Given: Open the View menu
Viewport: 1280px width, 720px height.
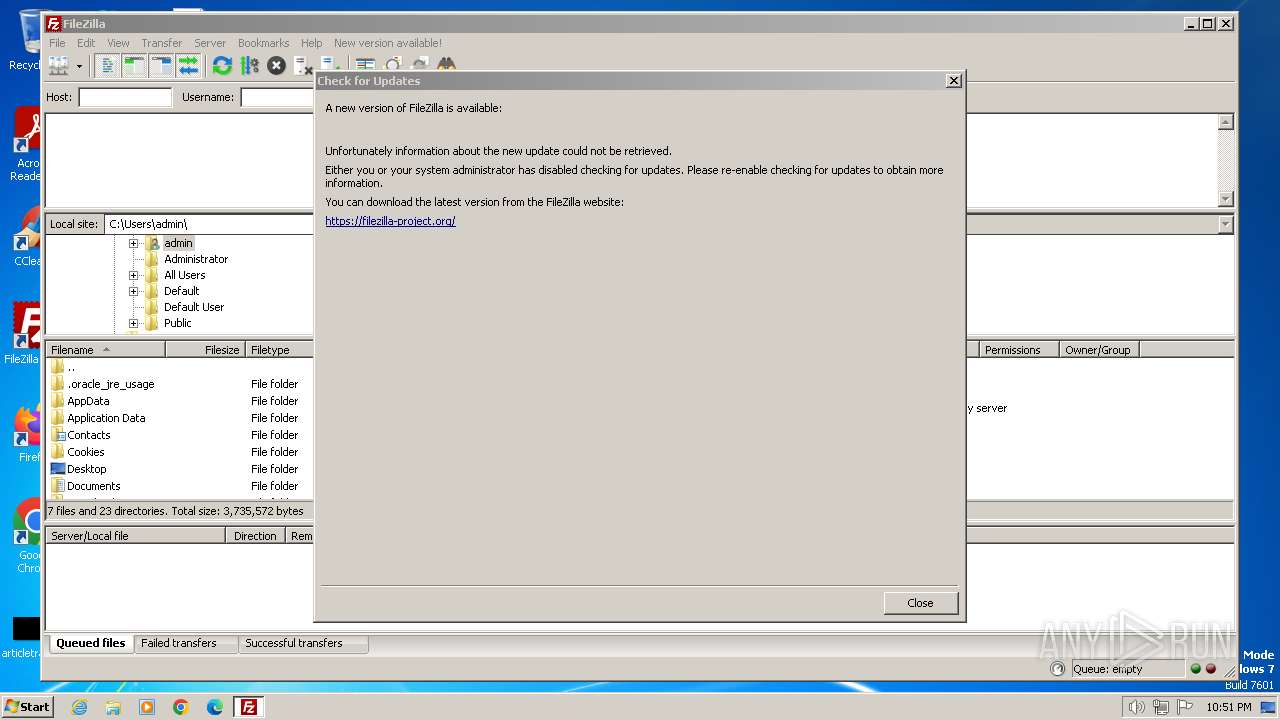Looking at the screenshot, I should click(x=118, y=43).
